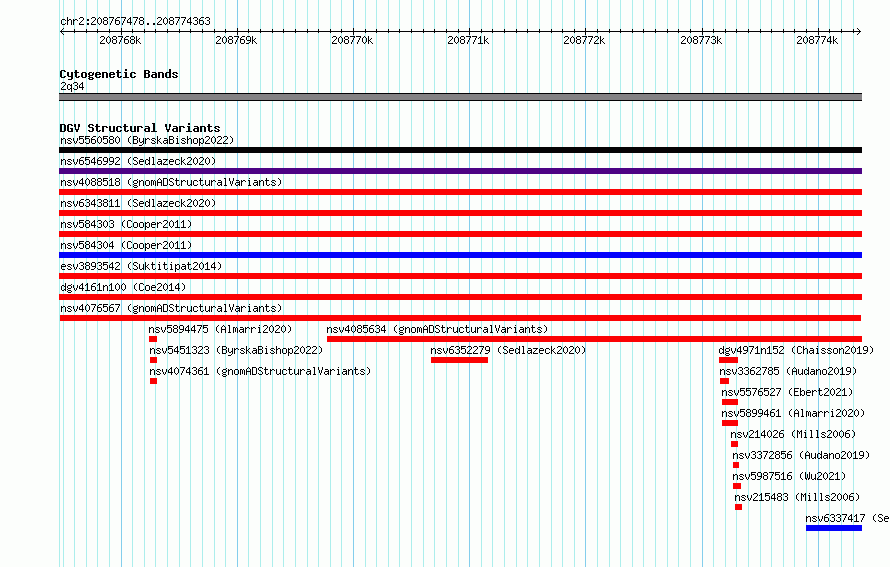Select the red nsv6343811 variant bar
The height and width of the screenshot is (567, 890).
(x=460, y=213)
